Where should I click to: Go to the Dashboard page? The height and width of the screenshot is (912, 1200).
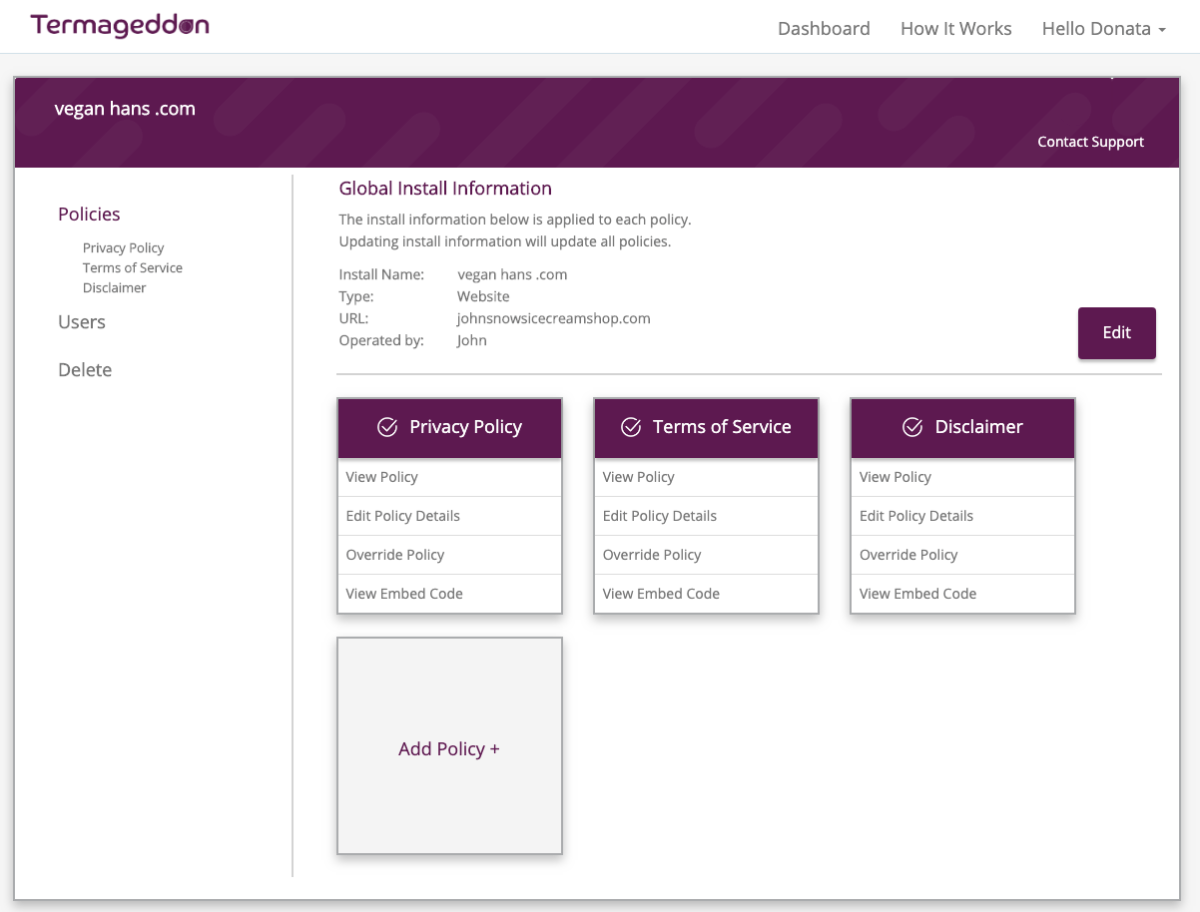pos(824,28)
